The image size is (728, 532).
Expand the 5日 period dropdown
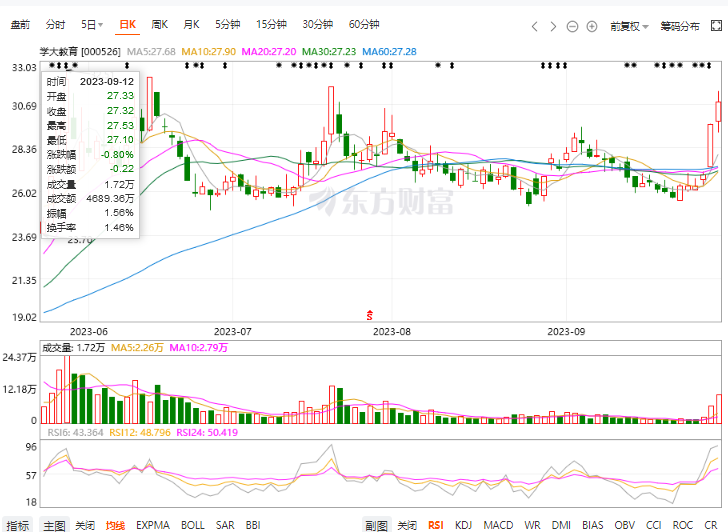(x=92, y=24)
